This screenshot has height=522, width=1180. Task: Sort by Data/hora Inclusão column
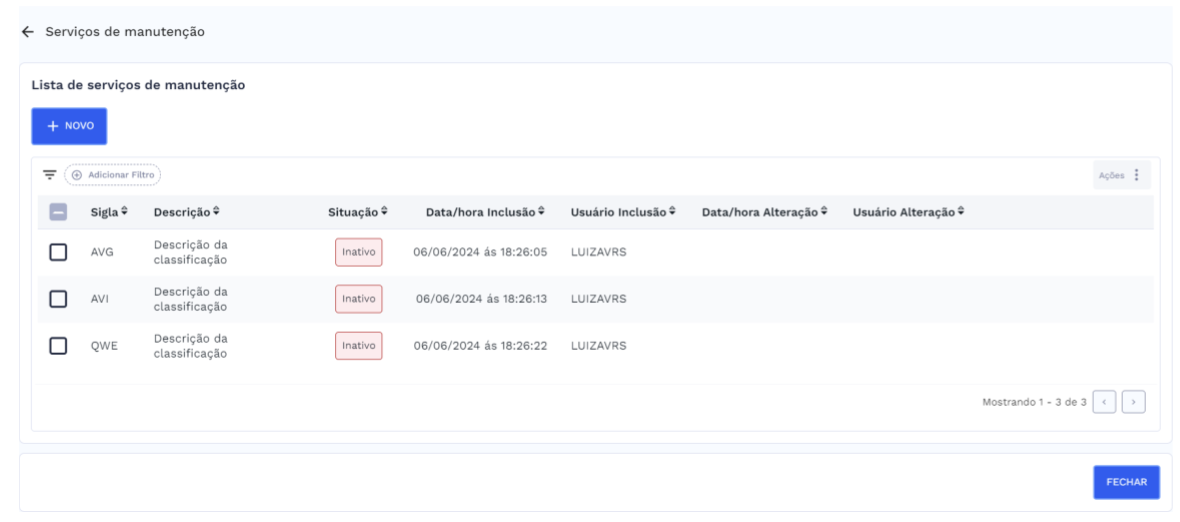click(x=541, y=212)
